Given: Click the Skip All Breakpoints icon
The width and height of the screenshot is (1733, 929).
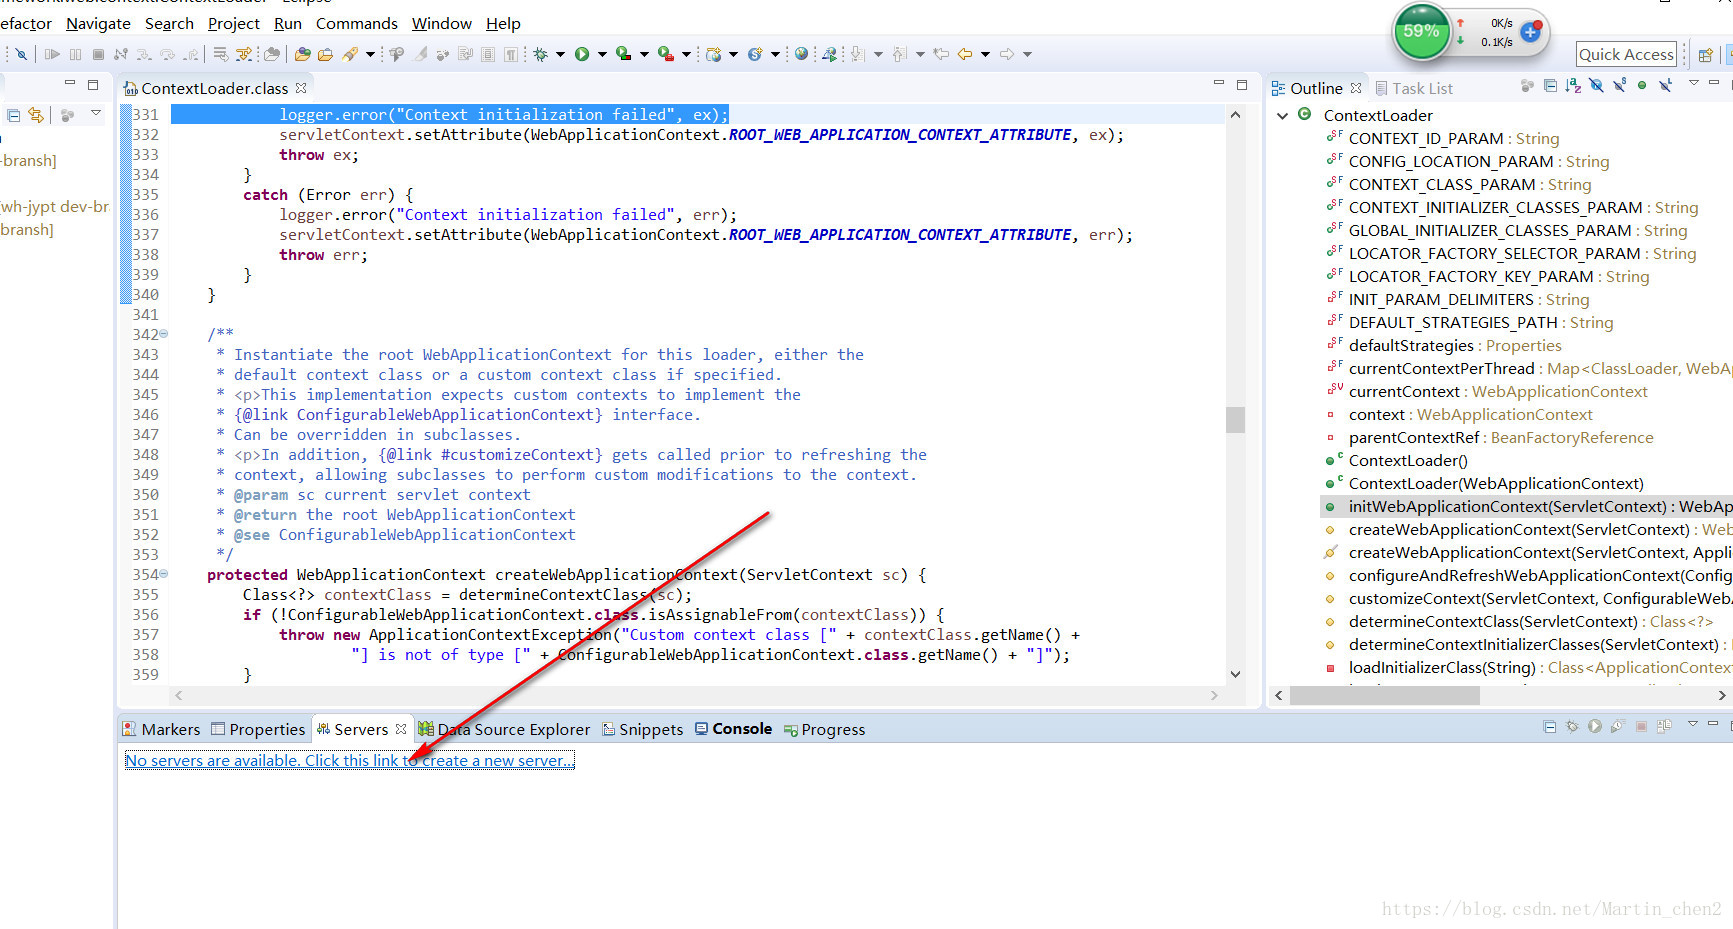Looking at the screenshot, I should [x=21, y=54].
